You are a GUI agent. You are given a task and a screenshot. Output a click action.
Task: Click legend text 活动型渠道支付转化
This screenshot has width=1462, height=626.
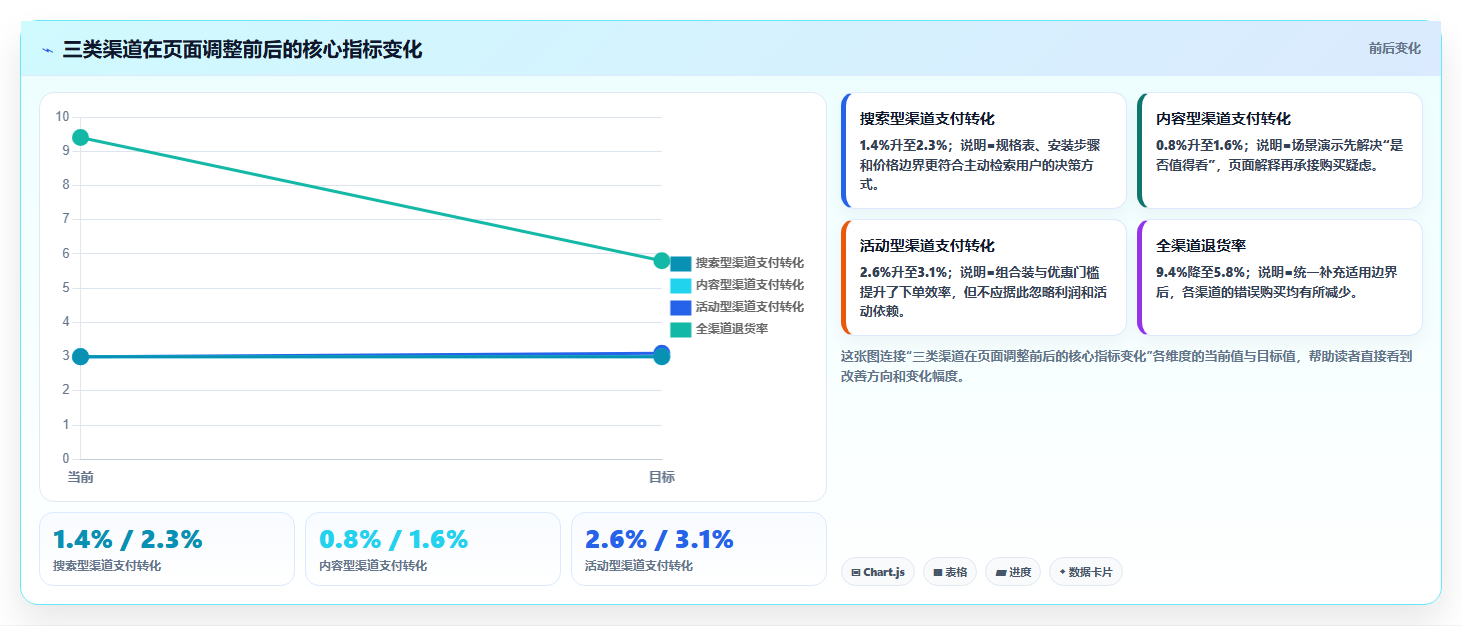pos(749,307)
